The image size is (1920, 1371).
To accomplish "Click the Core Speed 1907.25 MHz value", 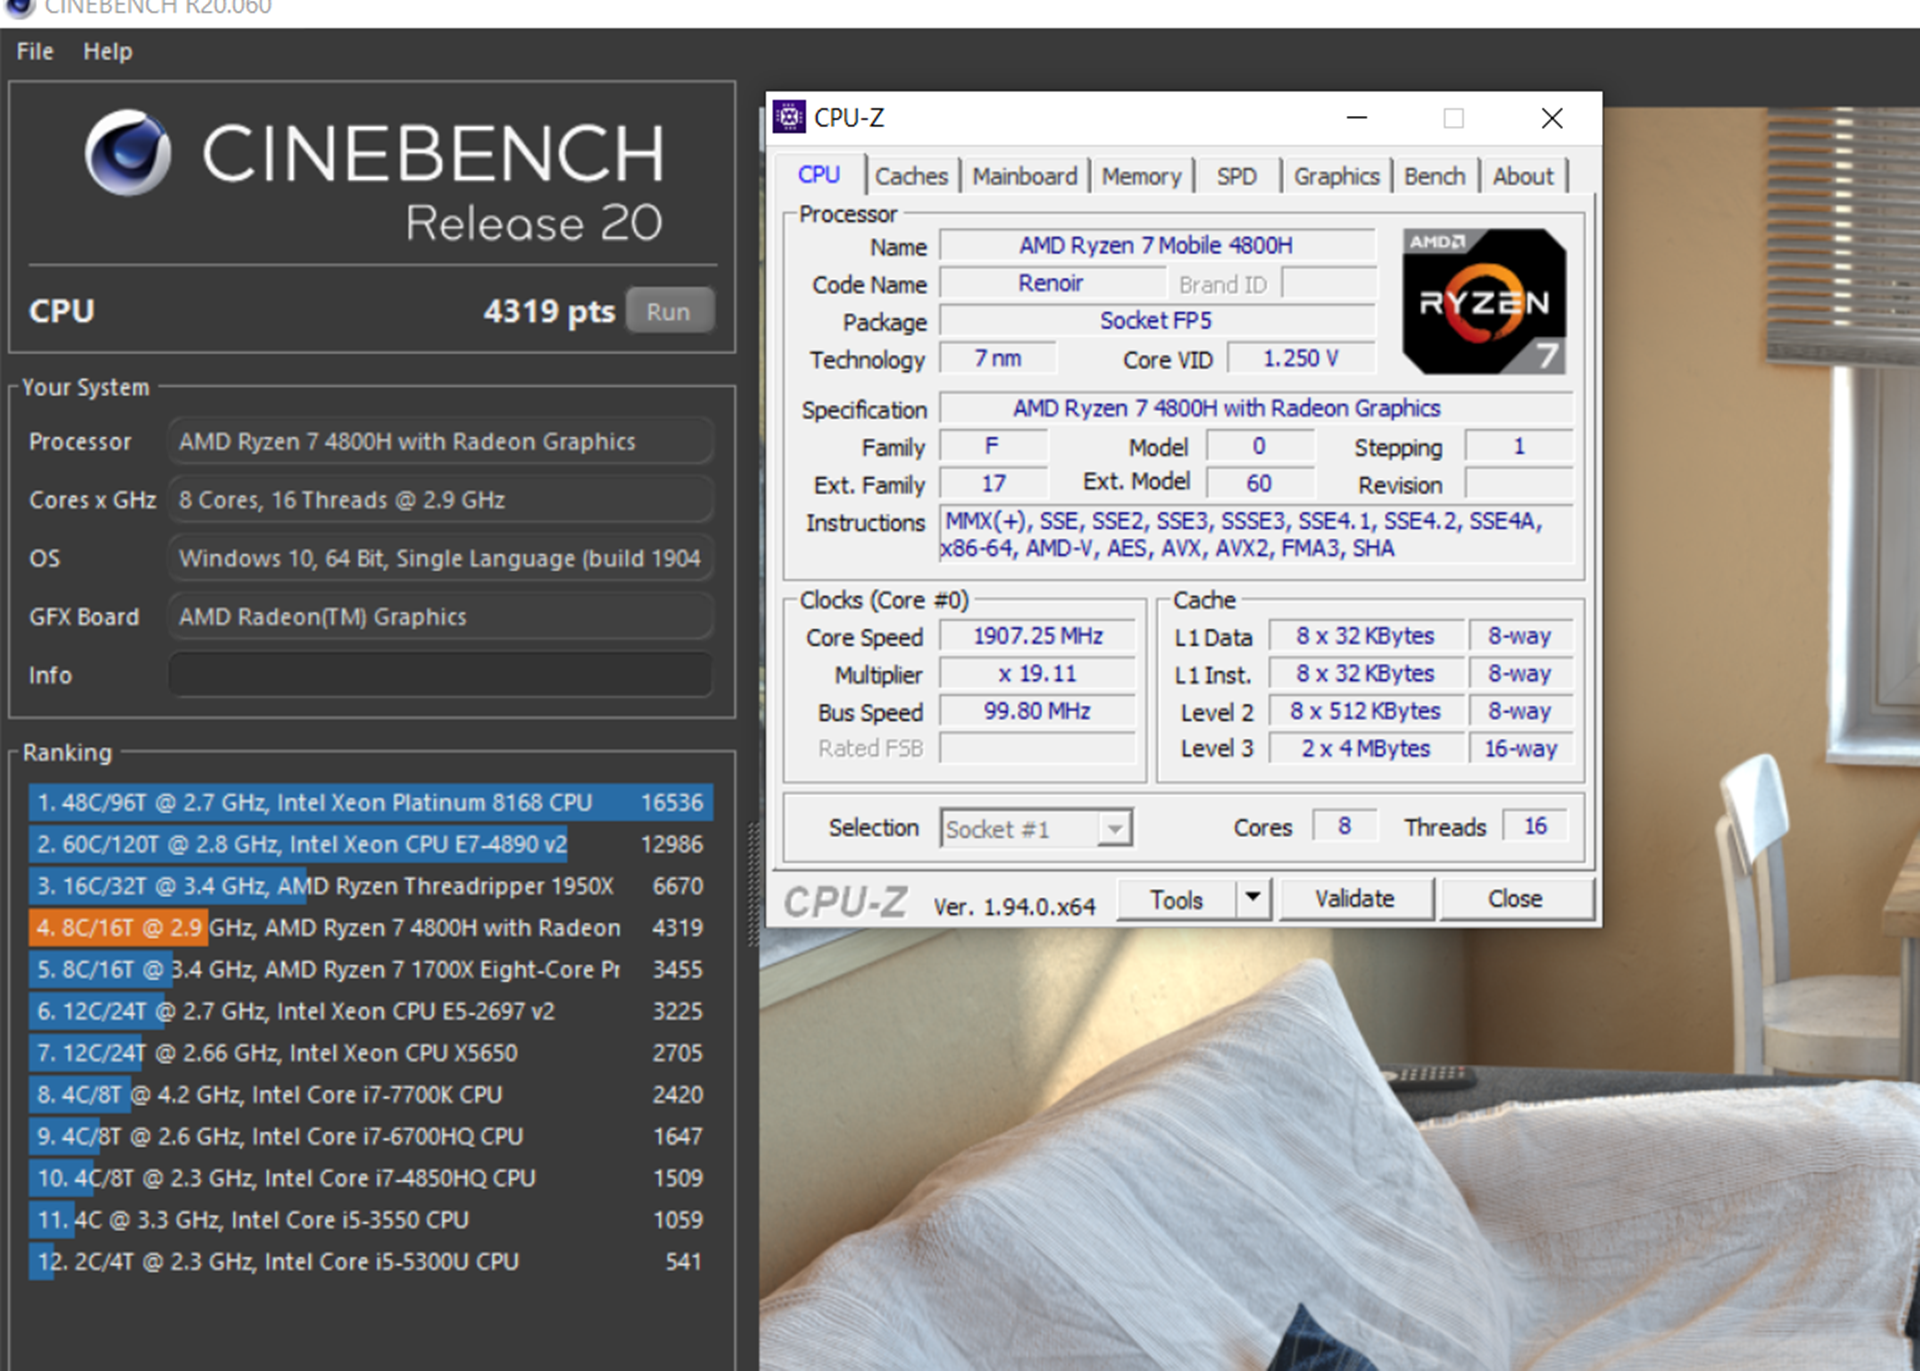I will (1038, 636).
